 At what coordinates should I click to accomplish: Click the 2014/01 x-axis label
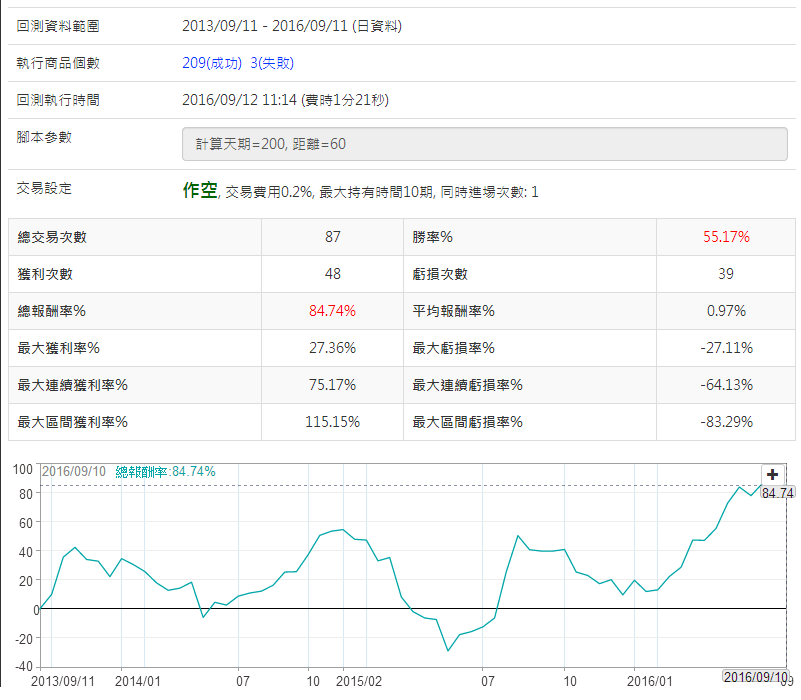[137, 680]
